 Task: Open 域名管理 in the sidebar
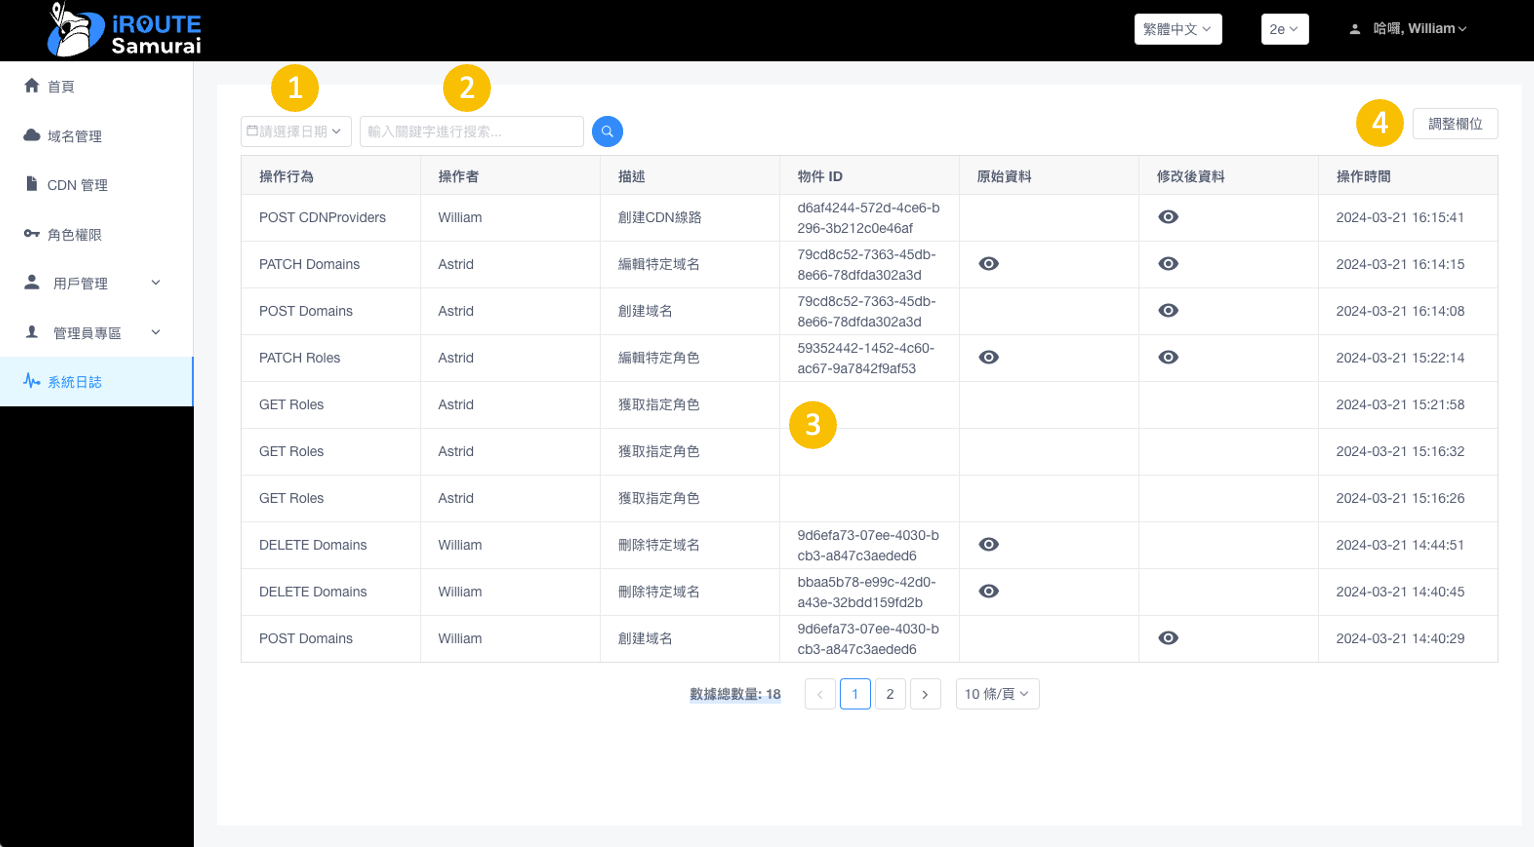tap(74, 136)
